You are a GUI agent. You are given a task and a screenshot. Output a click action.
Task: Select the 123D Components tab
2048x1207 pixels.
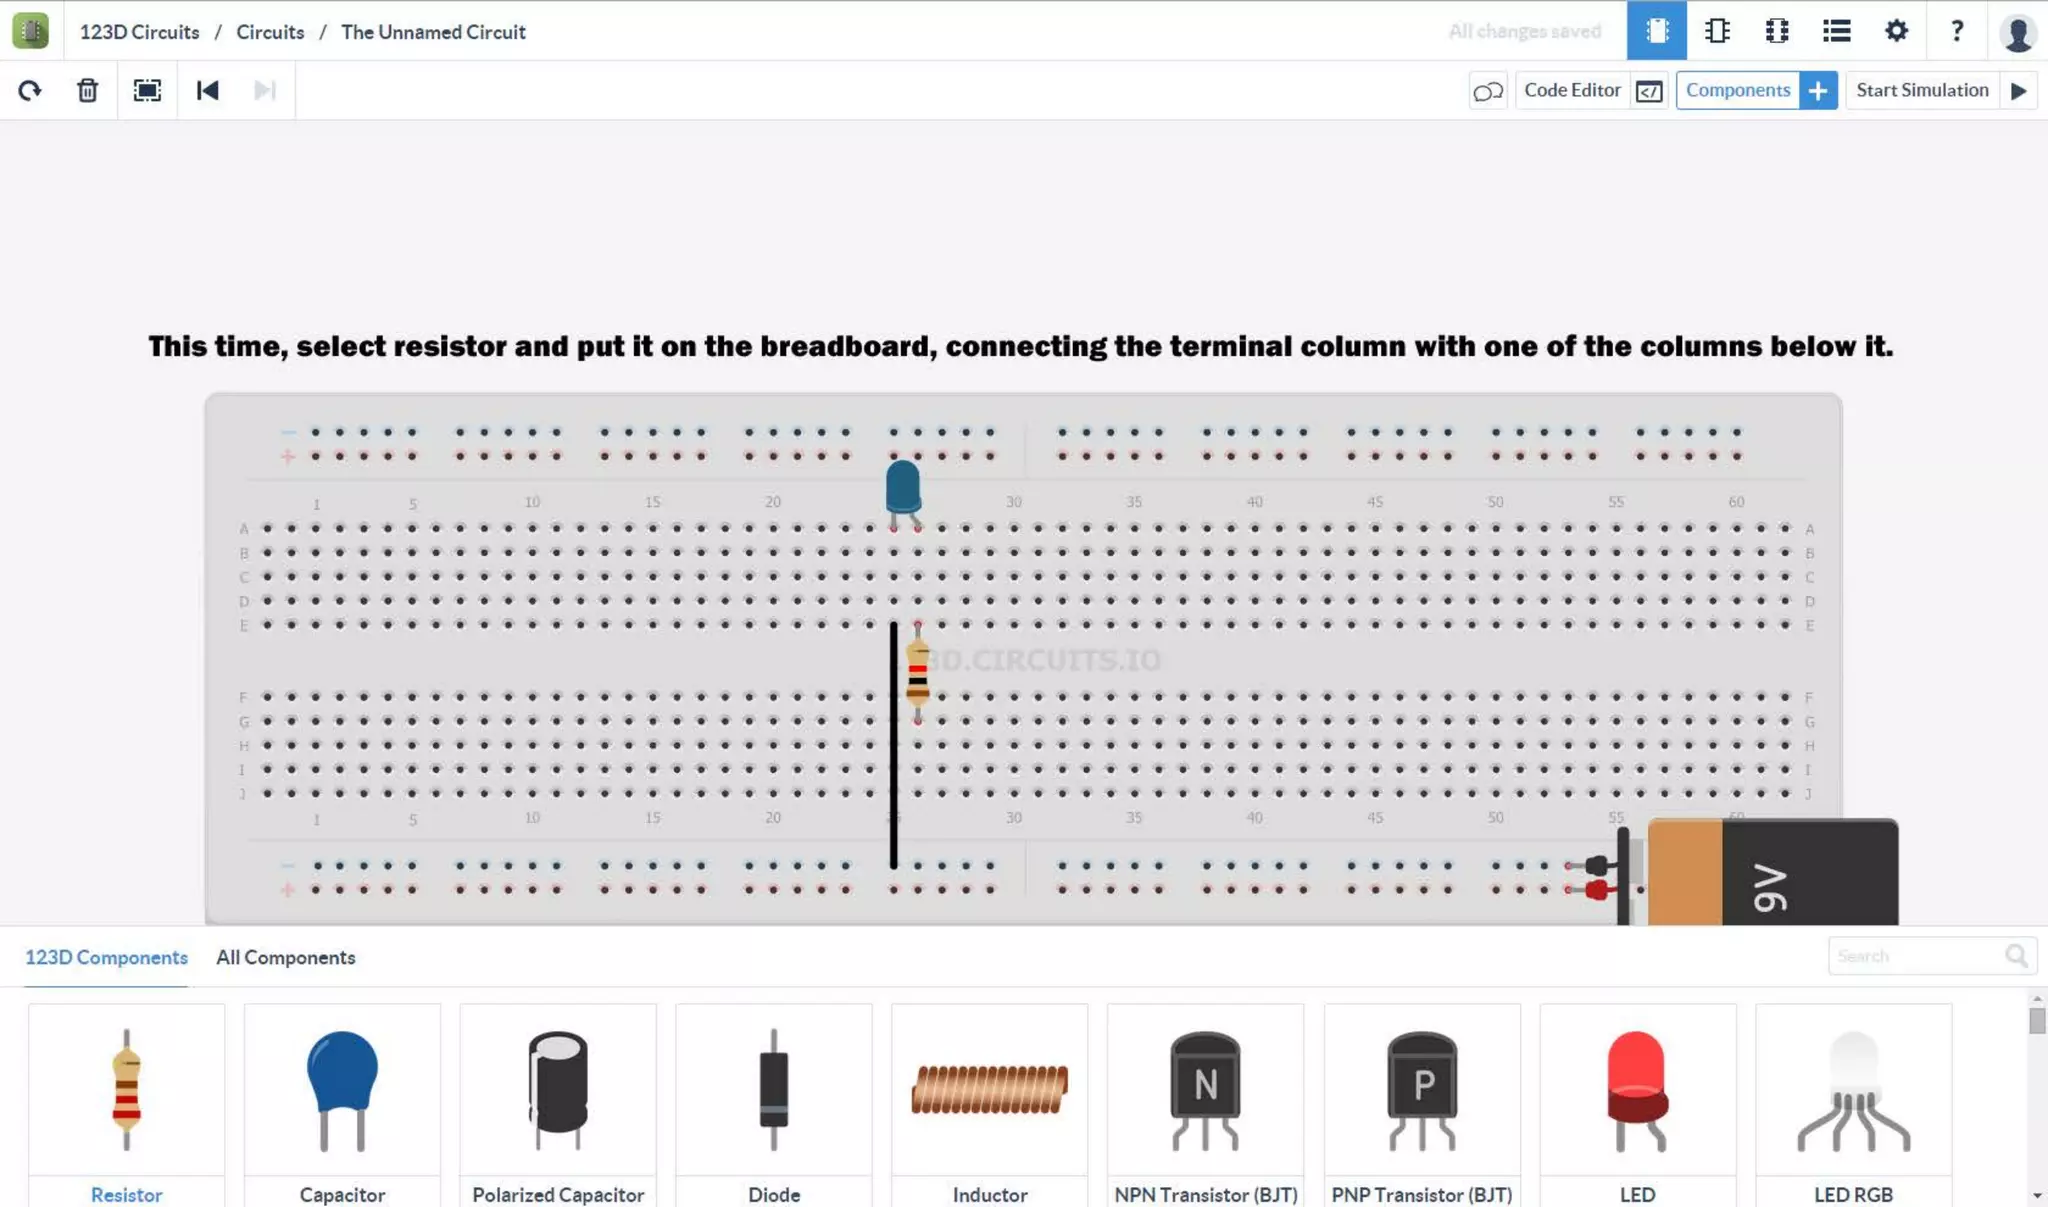(106, 957)
